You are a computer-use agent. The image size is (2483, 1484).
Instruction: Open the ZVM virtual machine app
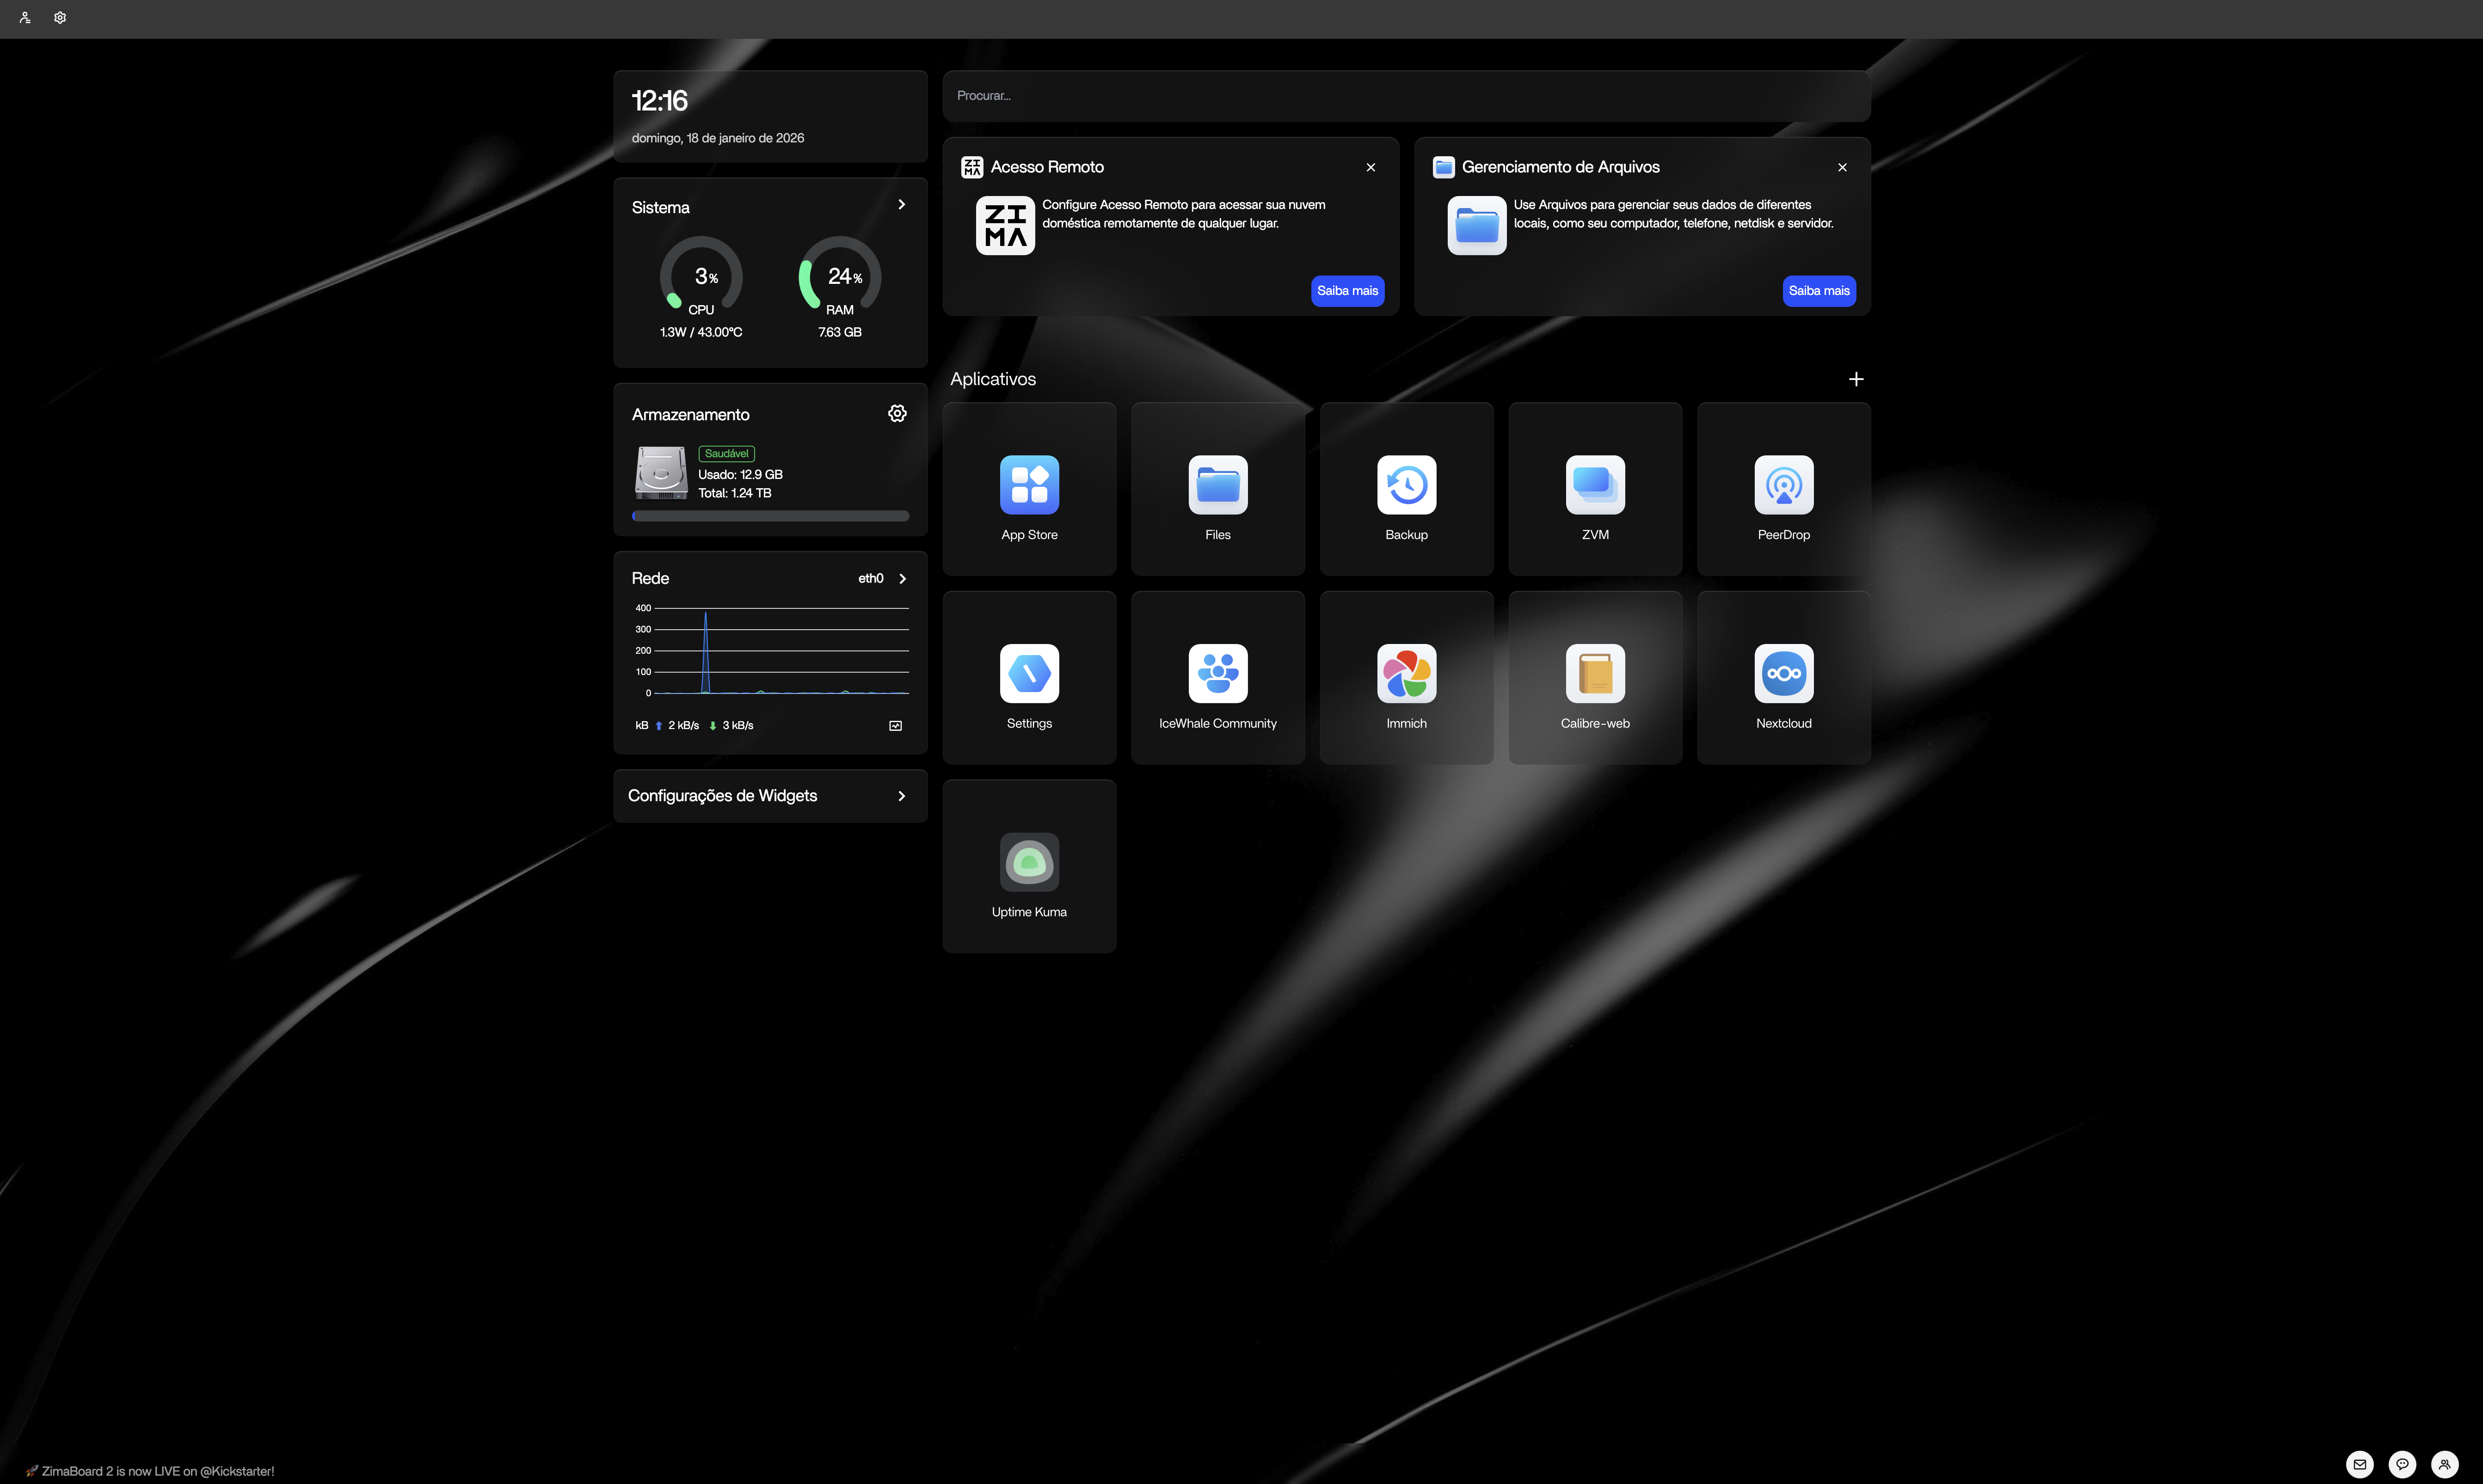(1595, 485)
